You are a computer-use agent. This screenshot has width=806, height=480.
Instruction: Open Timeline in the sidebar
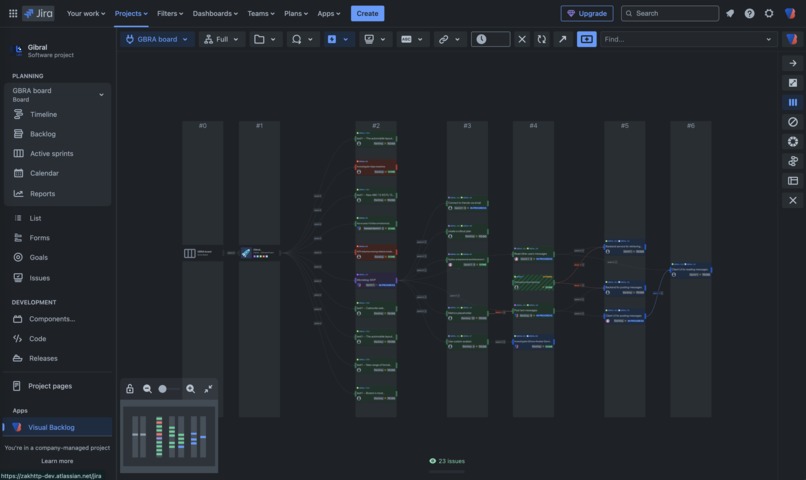(x=43, y=114)
